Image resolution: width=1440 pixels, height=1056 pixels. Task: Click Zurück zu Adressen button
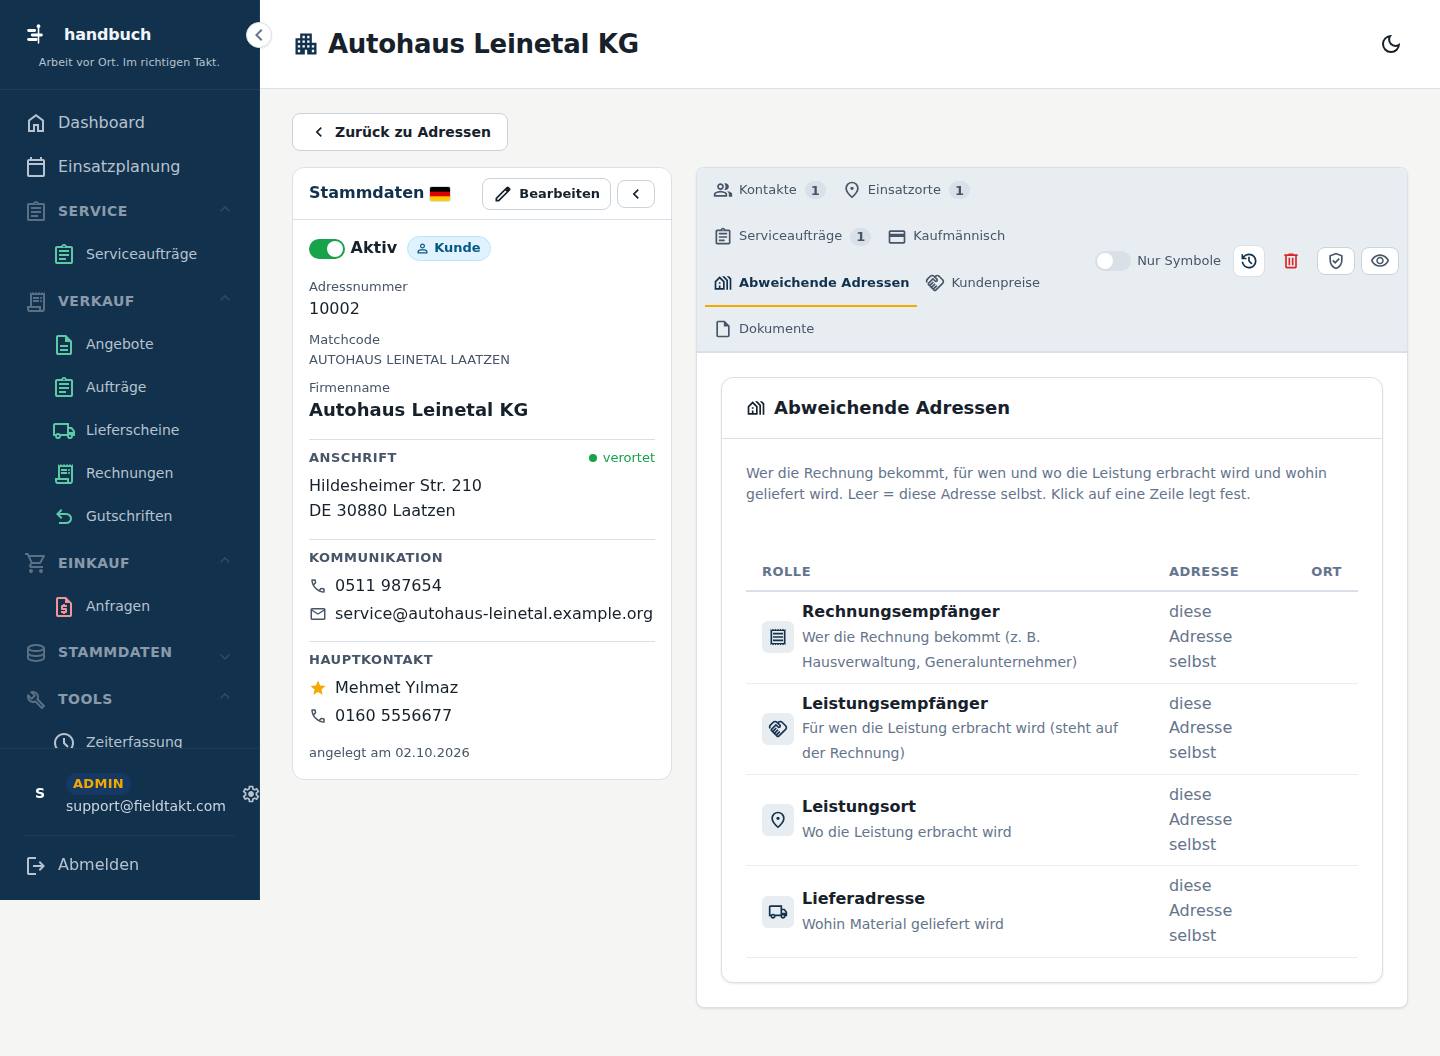tap(400, 132)
